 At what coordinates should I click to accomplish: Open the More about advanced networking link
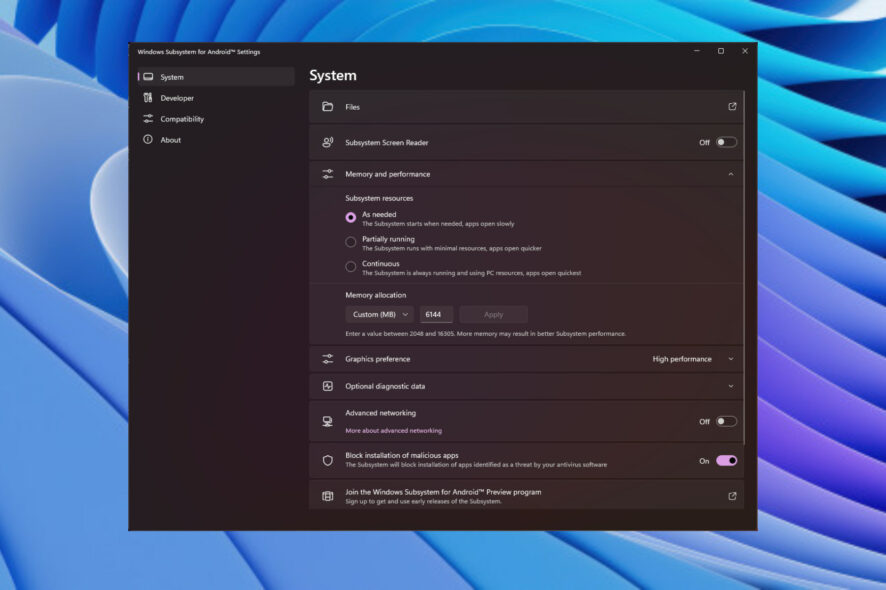click(x=394, y=431)
